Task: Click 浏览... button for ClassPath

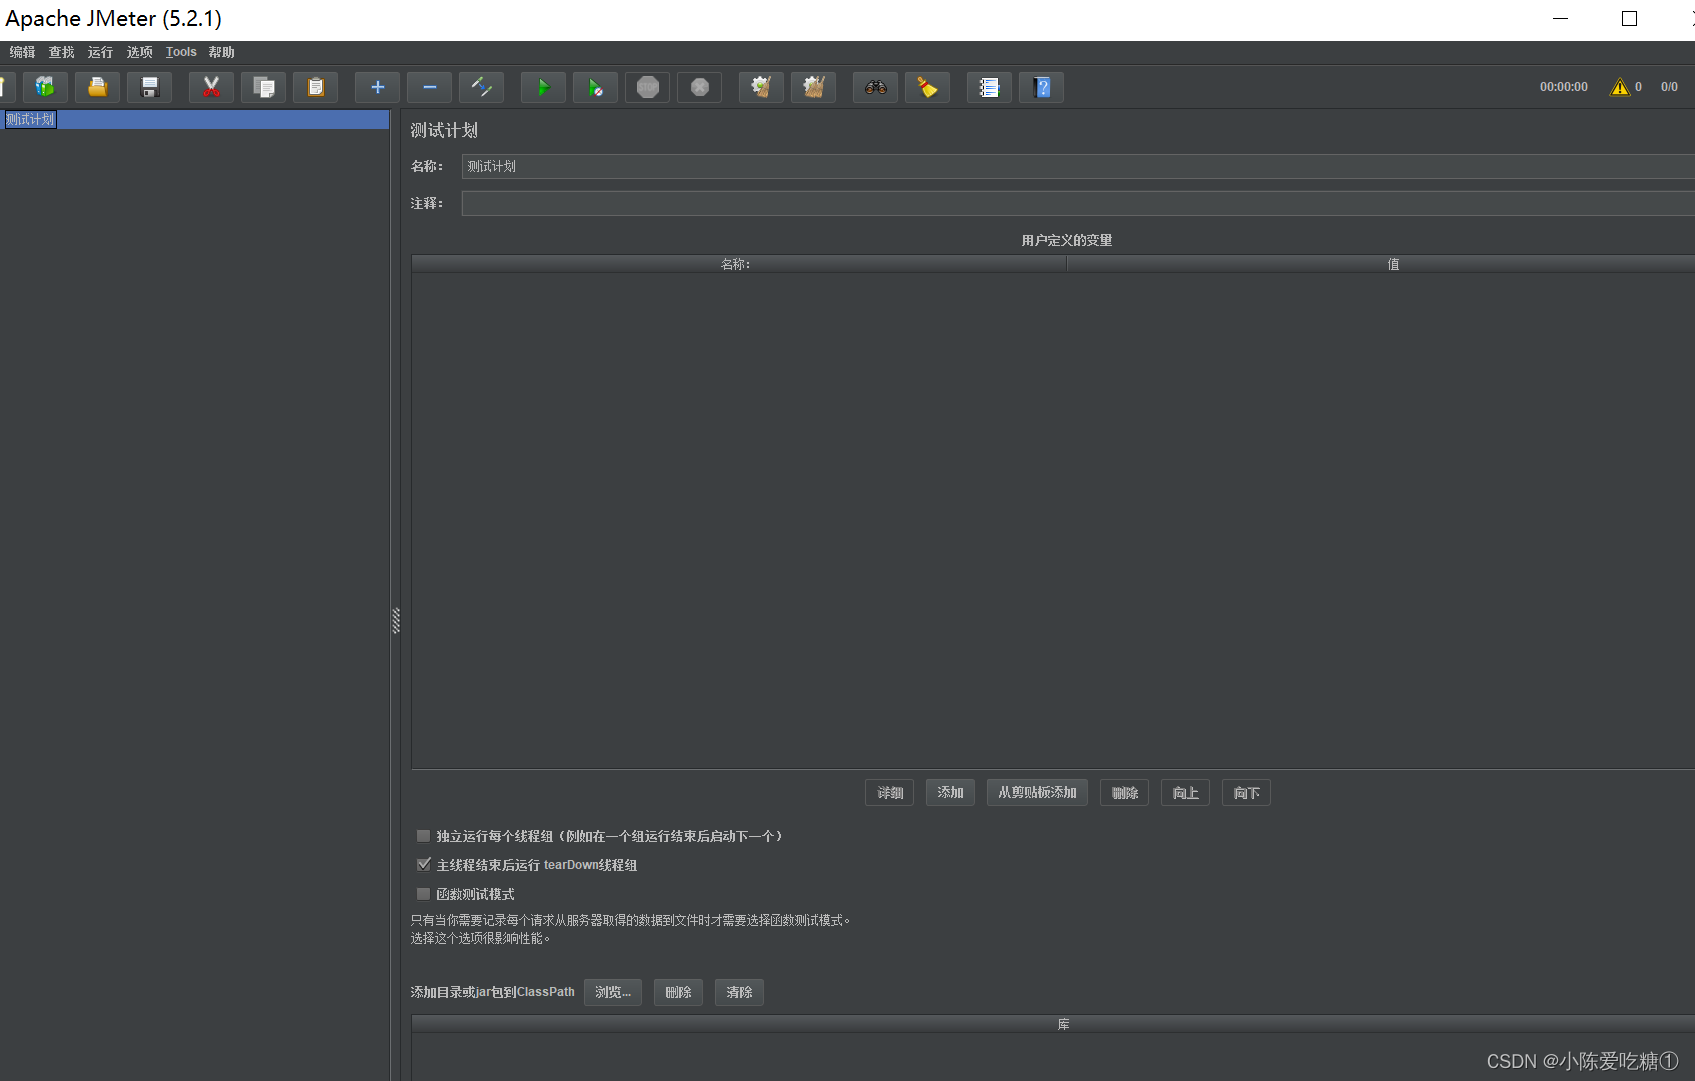Action: click(613, 992)
